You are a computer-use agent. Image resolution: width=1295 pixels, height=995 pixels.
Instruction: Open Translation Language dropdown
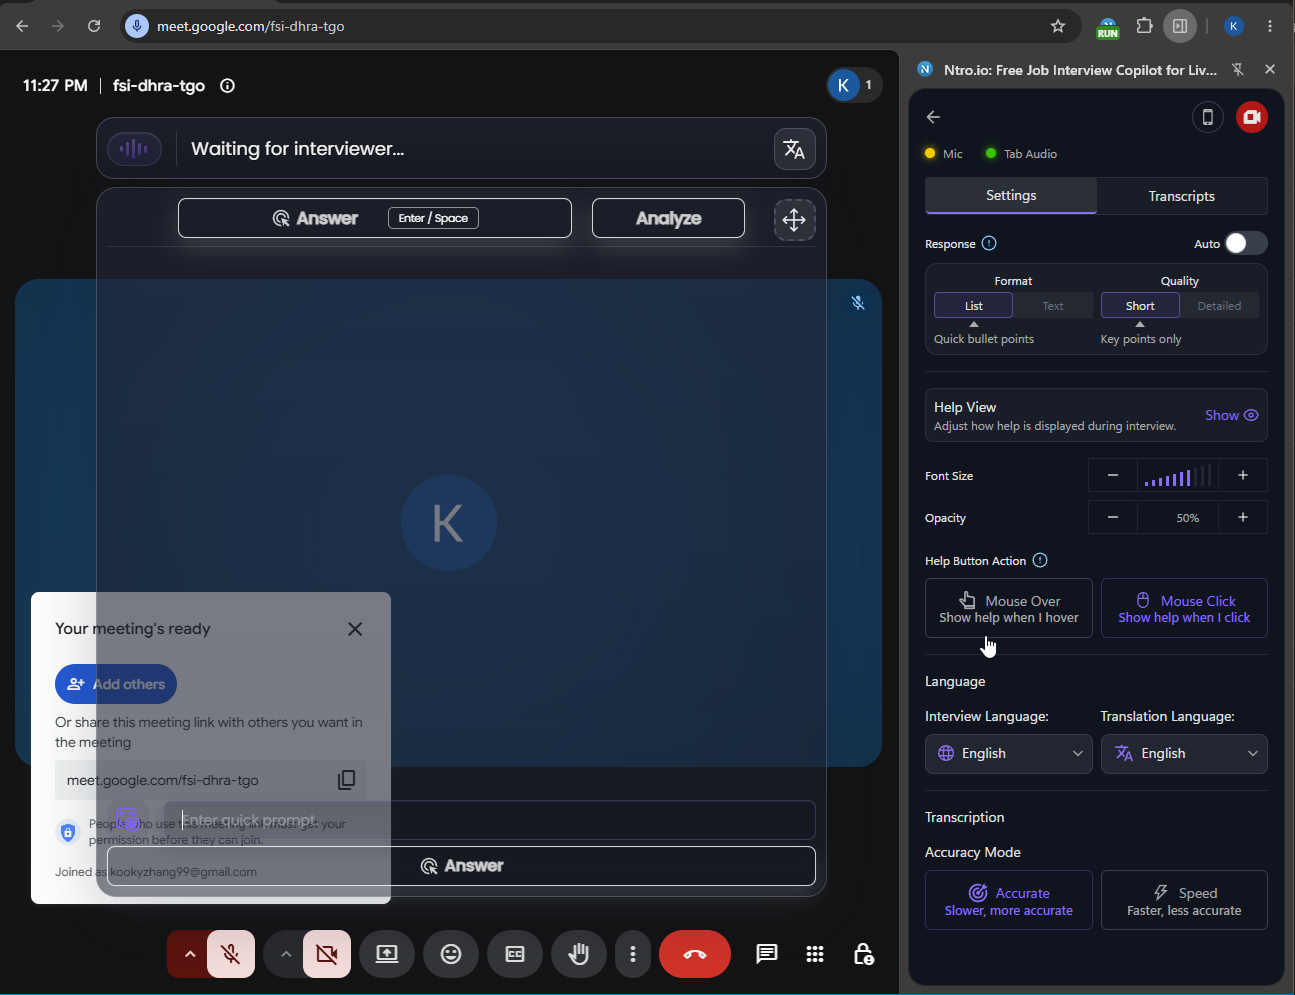1184,754
